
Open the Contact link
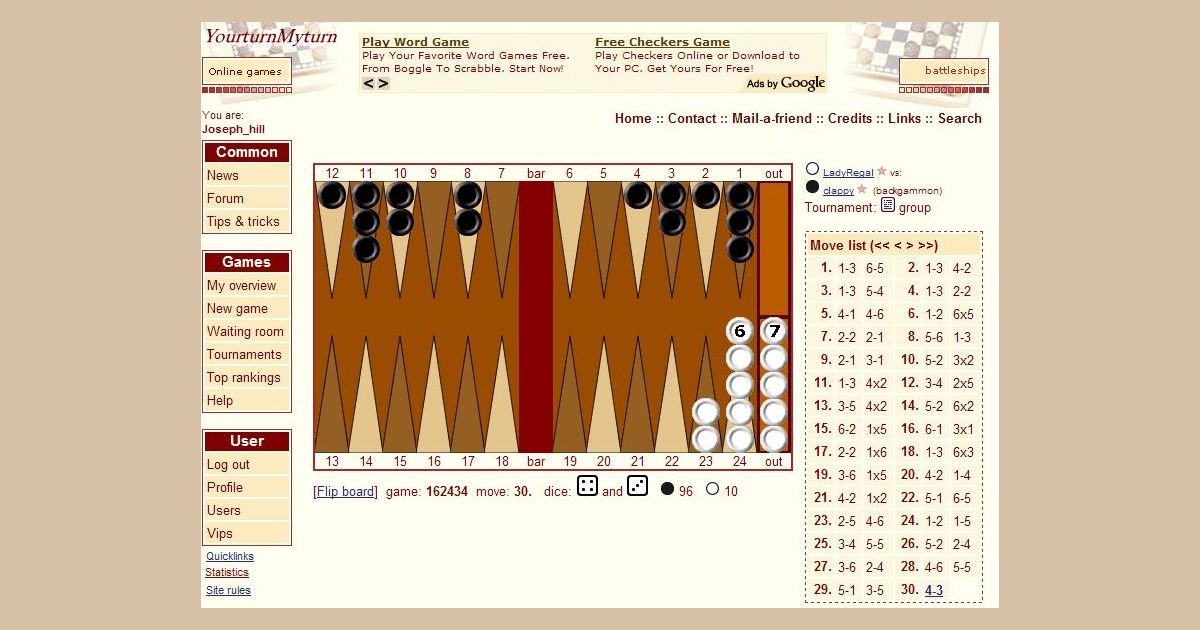coord(692,118)
